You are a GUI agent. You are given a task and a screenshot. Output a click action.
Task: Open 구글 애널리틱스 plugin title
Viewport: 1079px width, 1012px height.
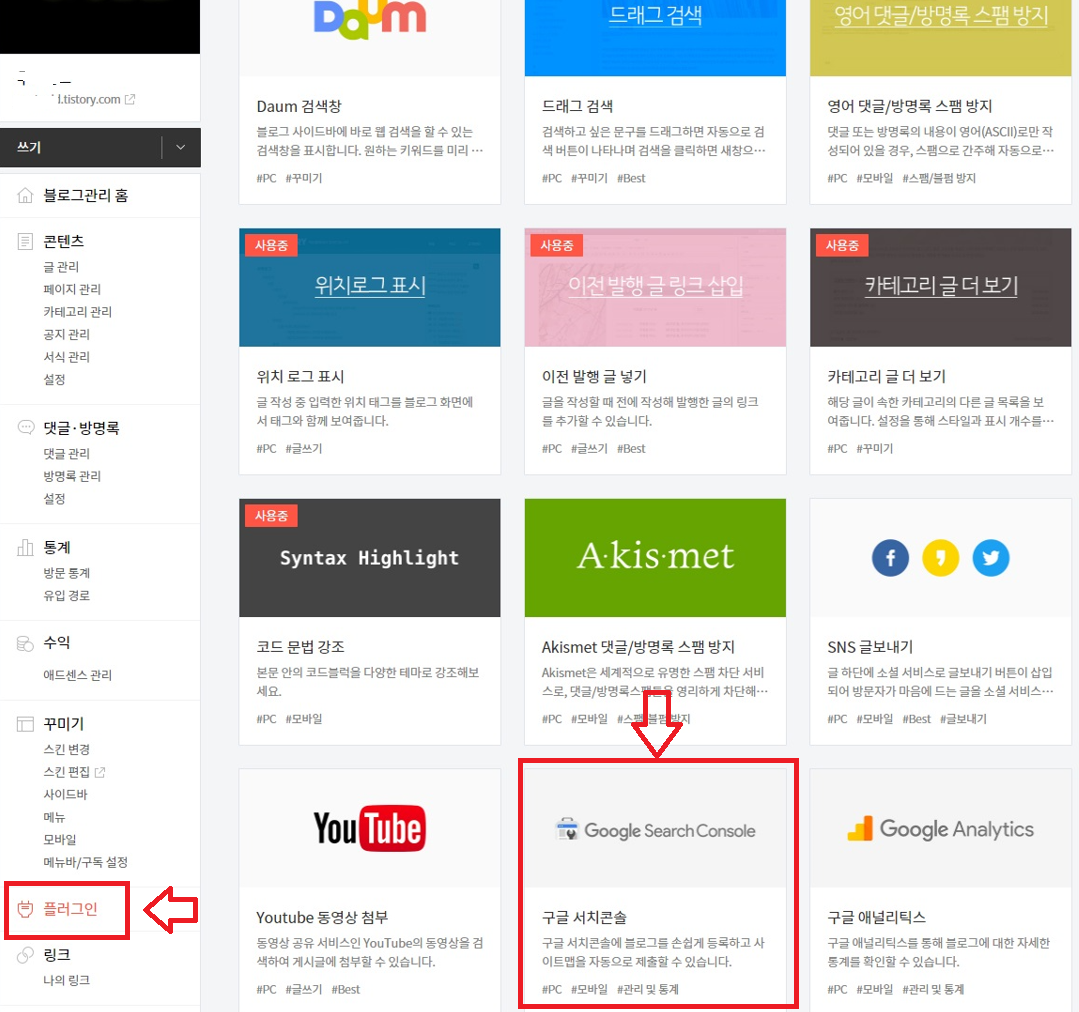[877, 918]
